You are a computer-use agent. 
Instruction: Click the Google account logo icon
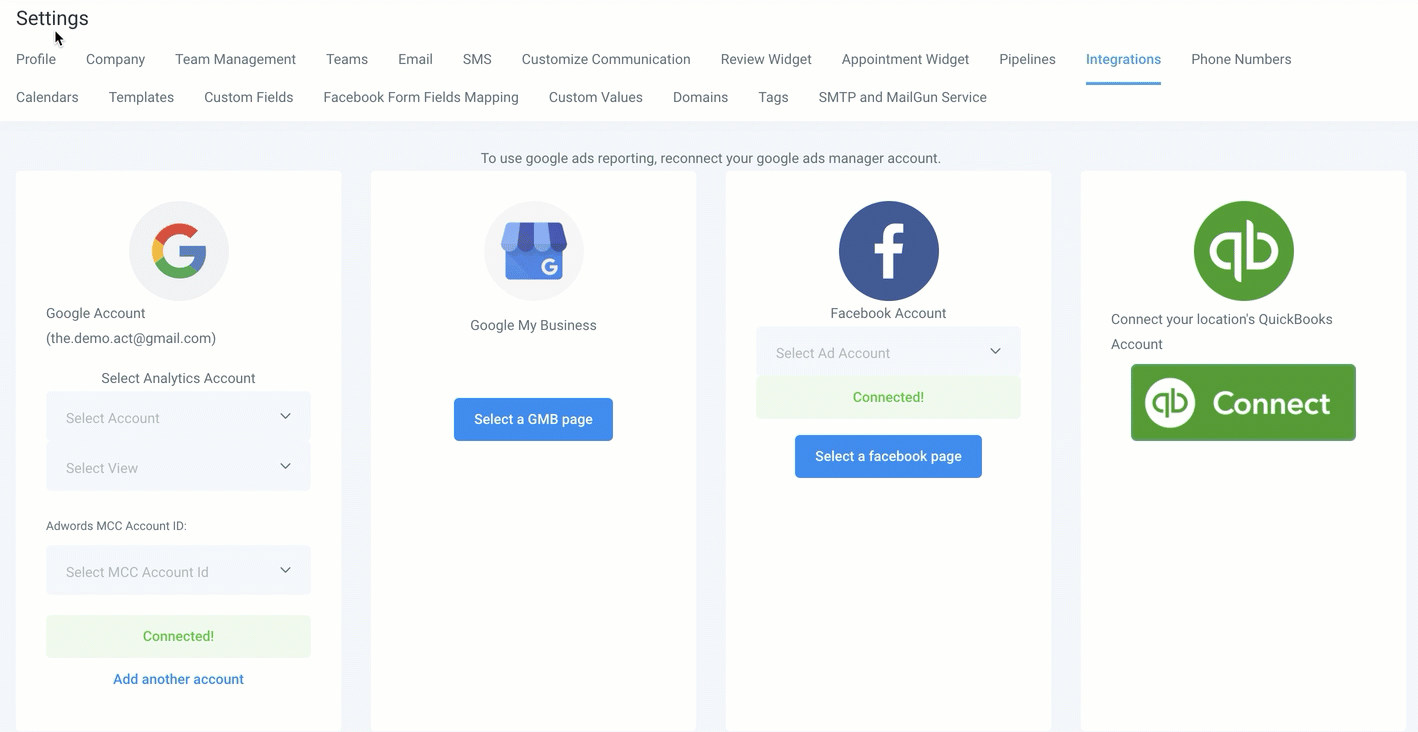tap(179, 251)
